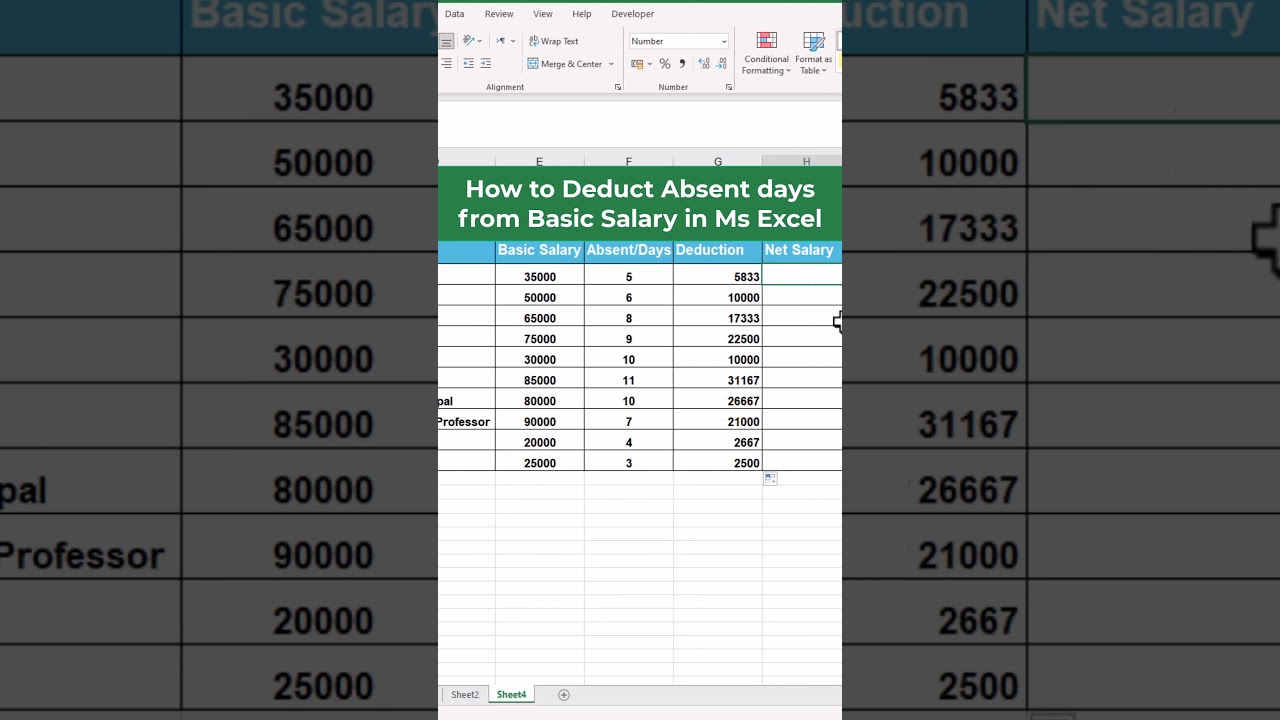This screenshot has width=1280, height=720.
Task: Select column H header
Action: click(x=802, y=160)
